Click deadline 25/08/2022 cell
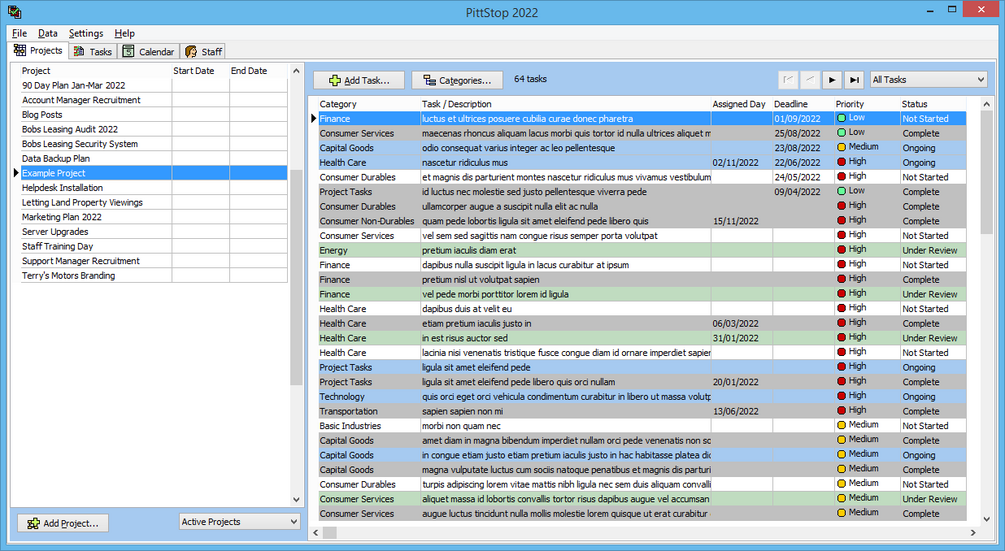The height and width of the screenshot is (551, 1005). pyautogui.click(x=802, y=133)
